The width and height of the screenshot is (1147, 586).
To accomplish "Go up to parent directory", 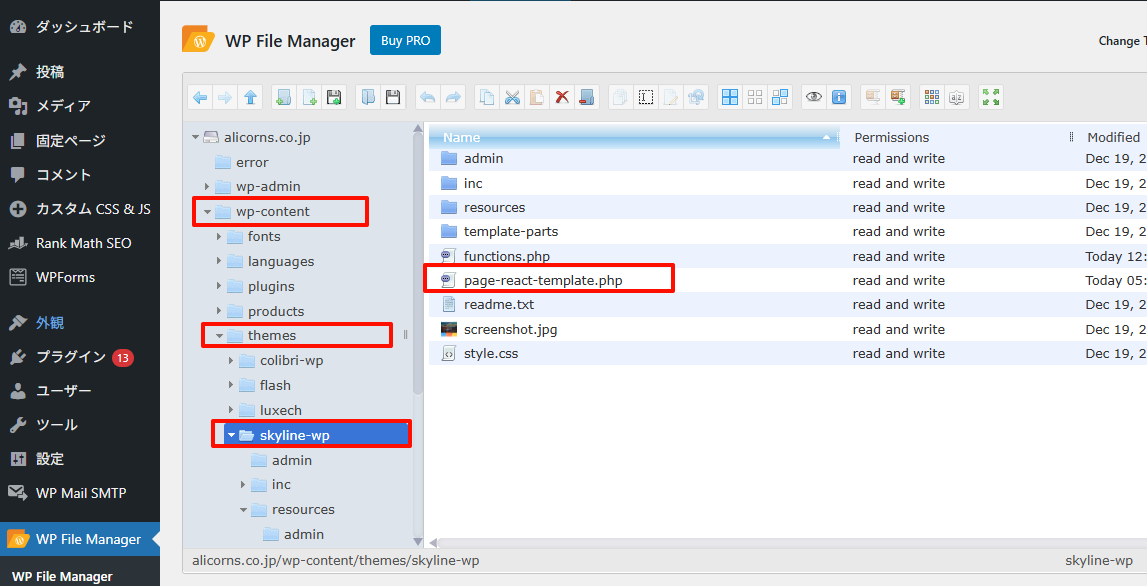I will (250, 97).
